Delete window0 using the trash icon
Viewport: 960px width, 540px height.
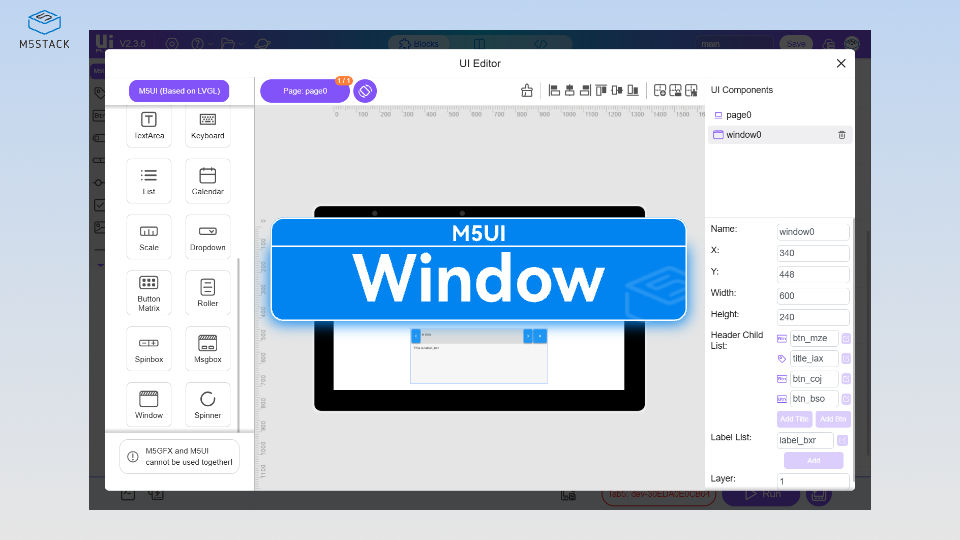click(x=841, y=135)
